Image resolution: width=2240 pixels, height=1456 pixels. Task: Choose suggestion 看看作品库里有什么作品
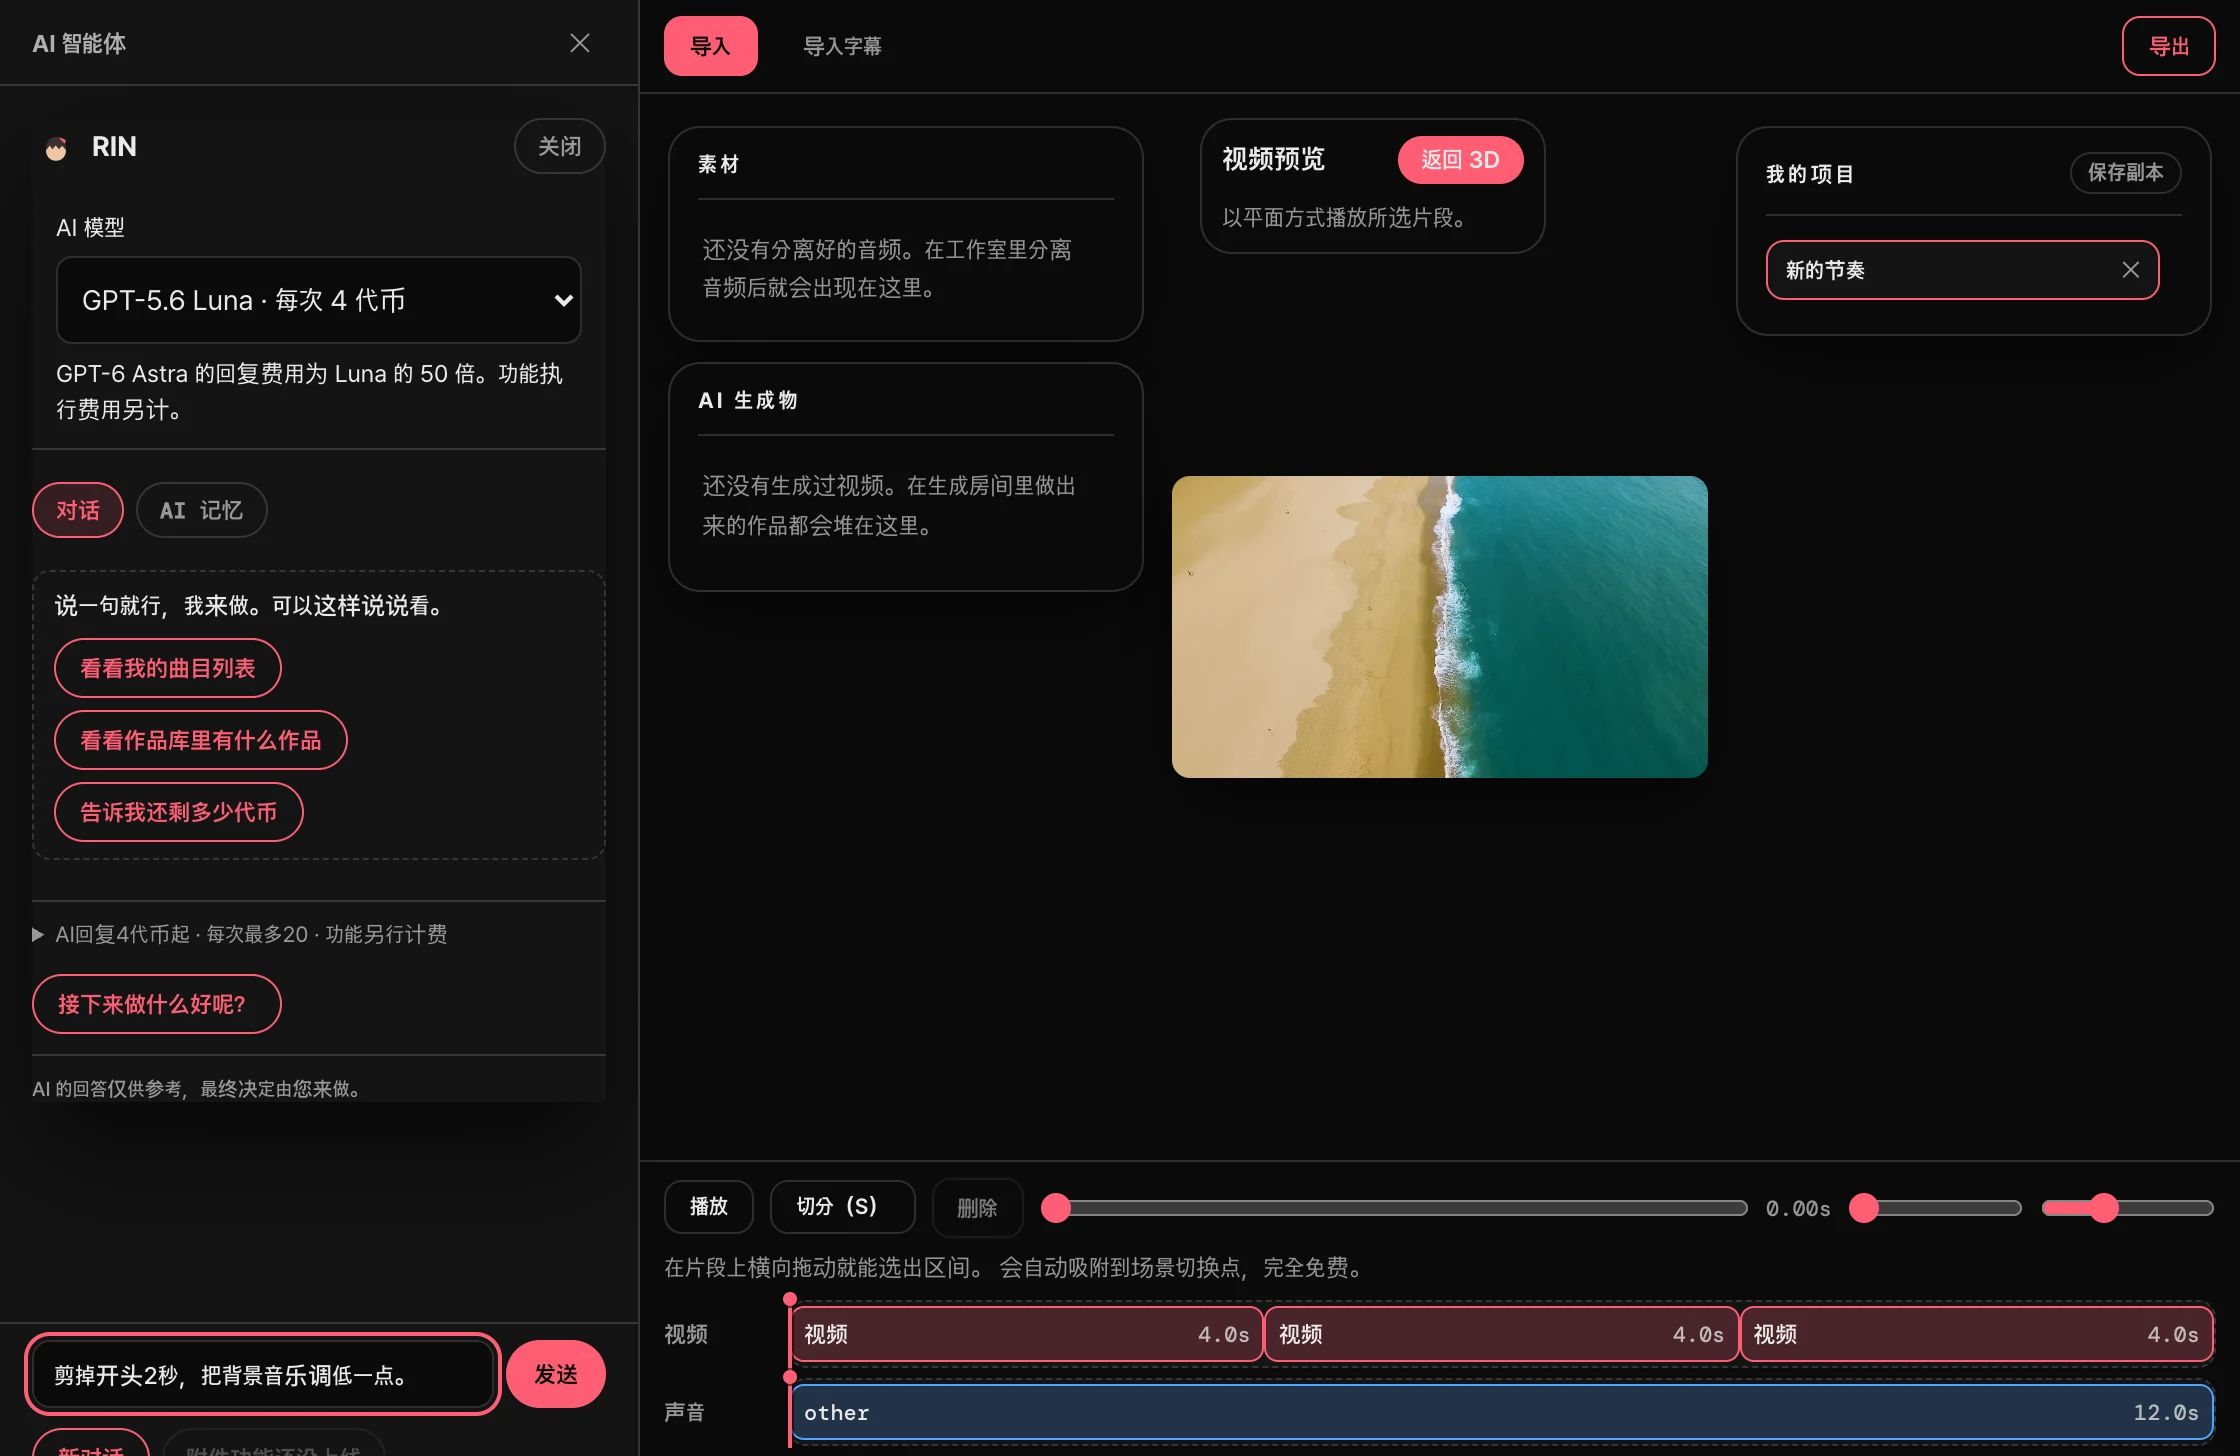coord(201,740)
